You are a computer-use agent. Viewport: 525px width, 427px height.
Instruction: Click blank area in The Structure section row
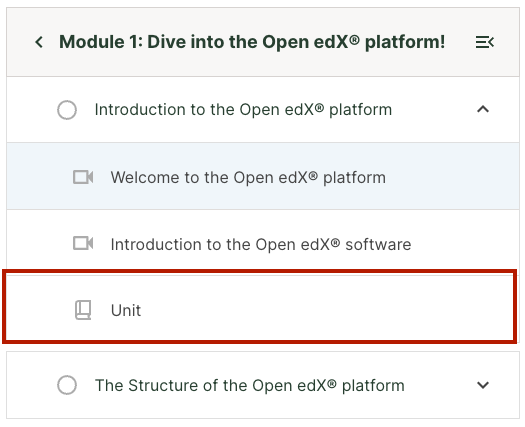[x=440, y=385]
